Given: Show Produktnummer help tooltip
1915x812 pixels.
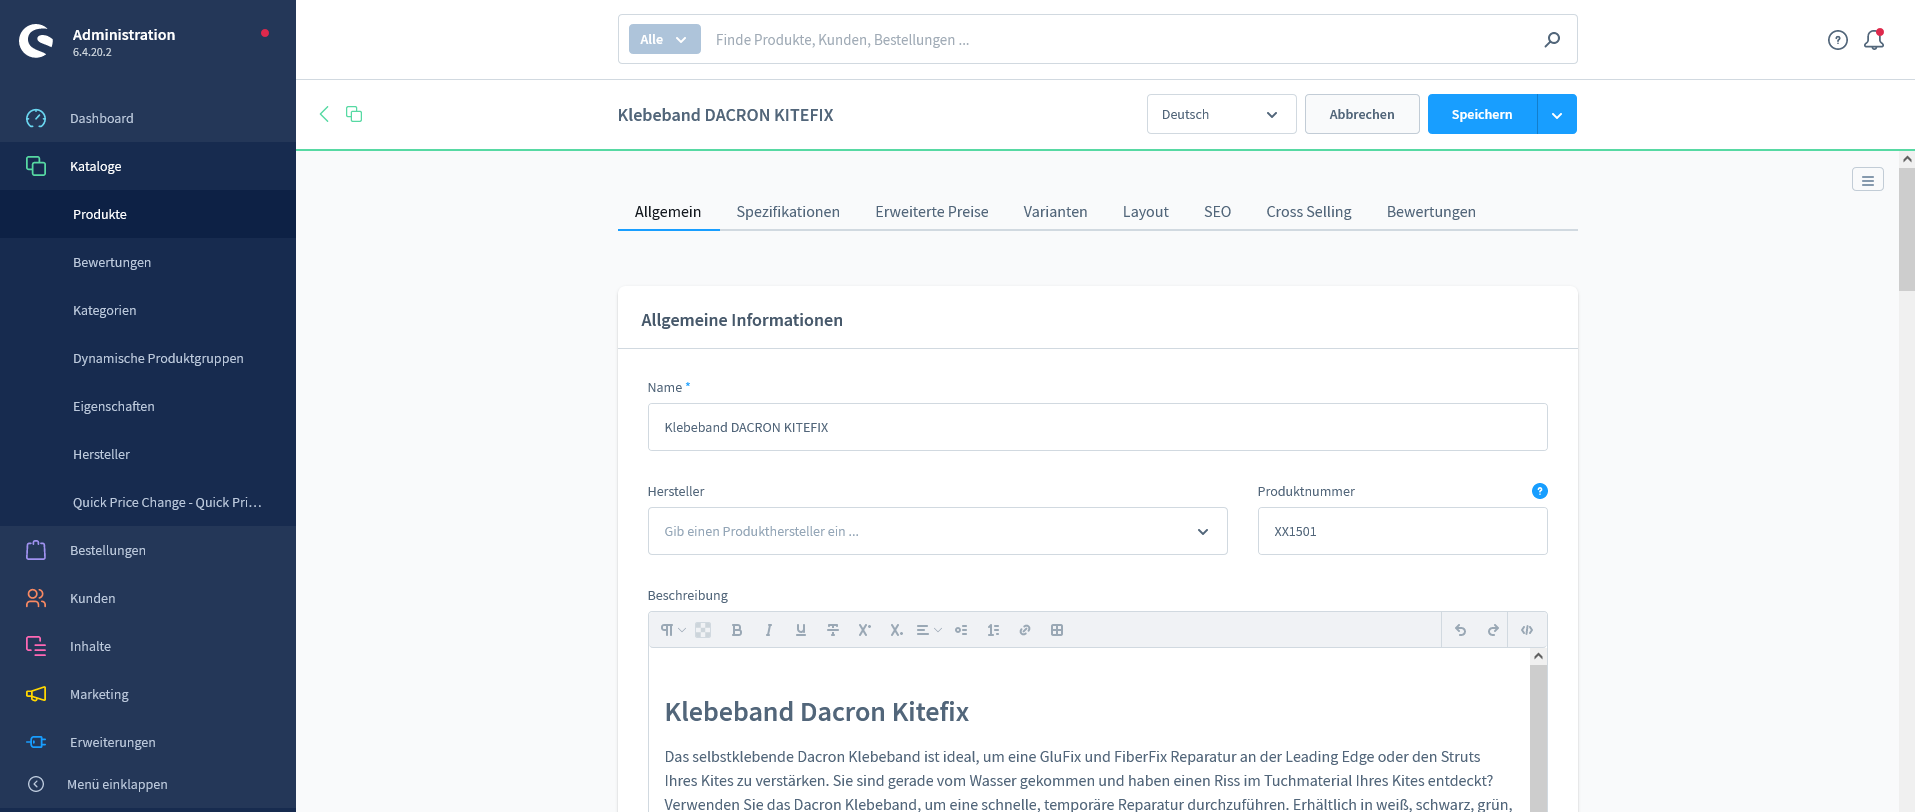Looking at the screenshot, I should coord(1540,491).
